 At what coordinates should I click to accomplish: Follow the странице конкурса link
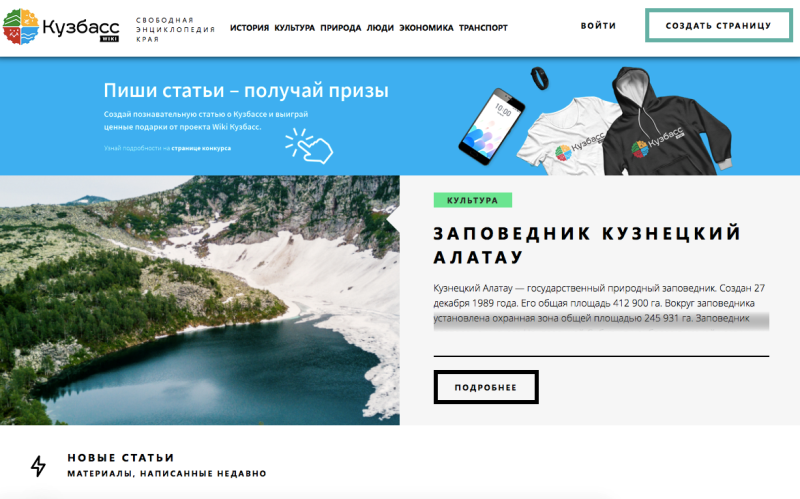201,148
